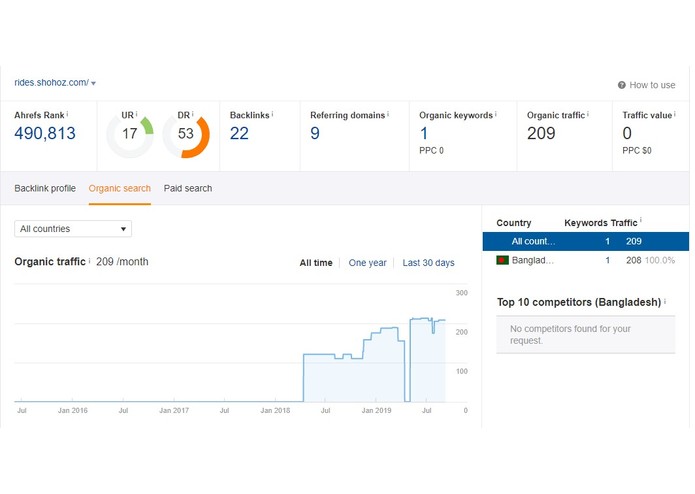The height and width of the screenshot is (494, 695).
Task: Click the Organic keywords info icon
Action: tap(496, 114)
